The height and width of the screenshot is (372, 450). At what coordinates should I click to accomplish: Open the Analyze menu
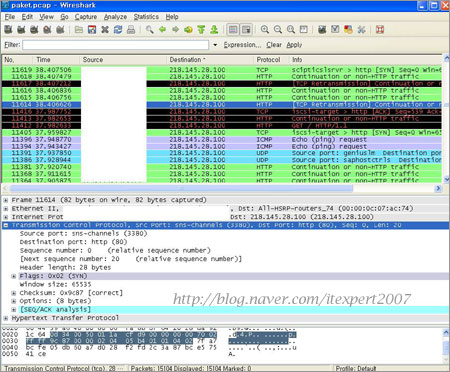click(115, 17)
